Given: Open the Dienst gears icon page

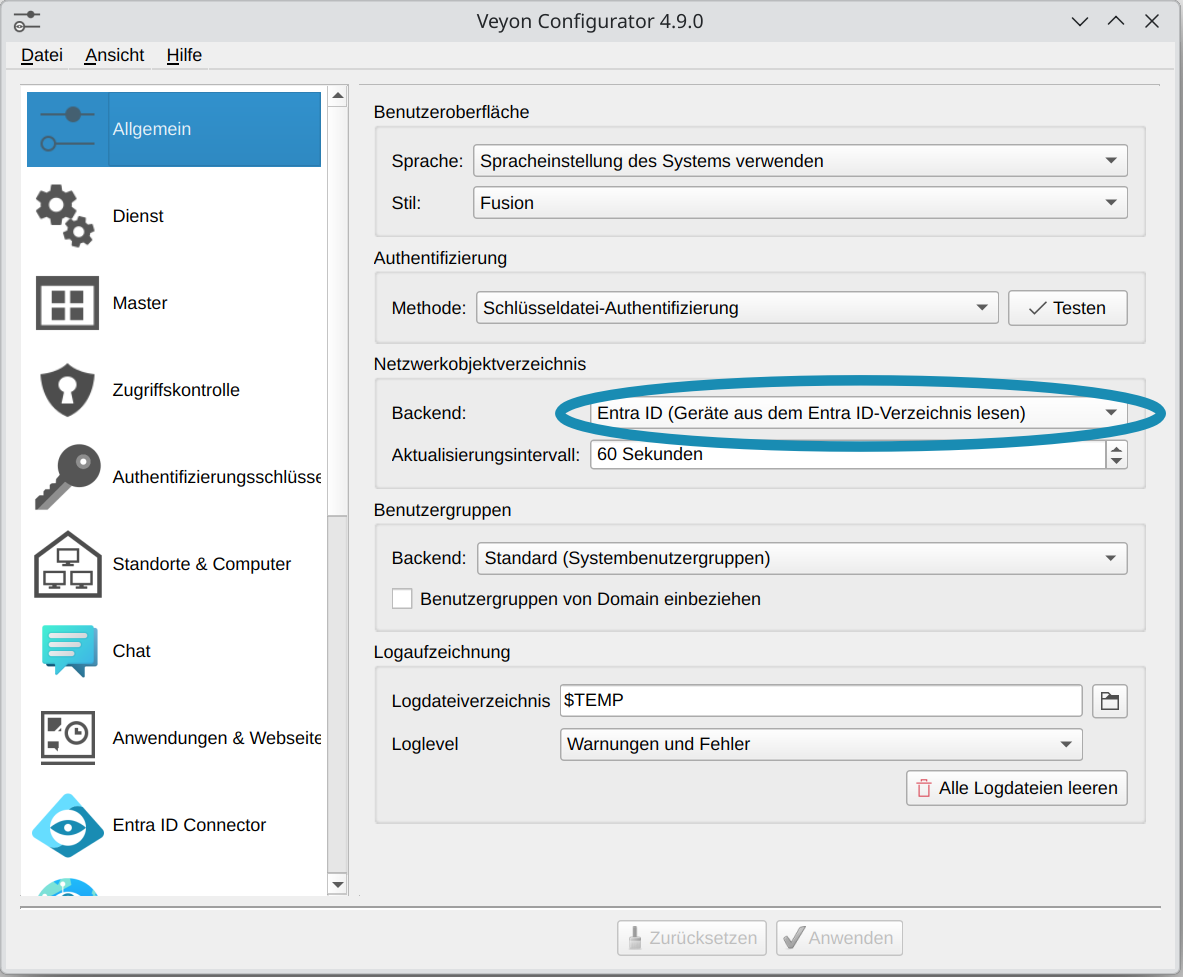Looking at the screenshot, I should pos(66,216).
